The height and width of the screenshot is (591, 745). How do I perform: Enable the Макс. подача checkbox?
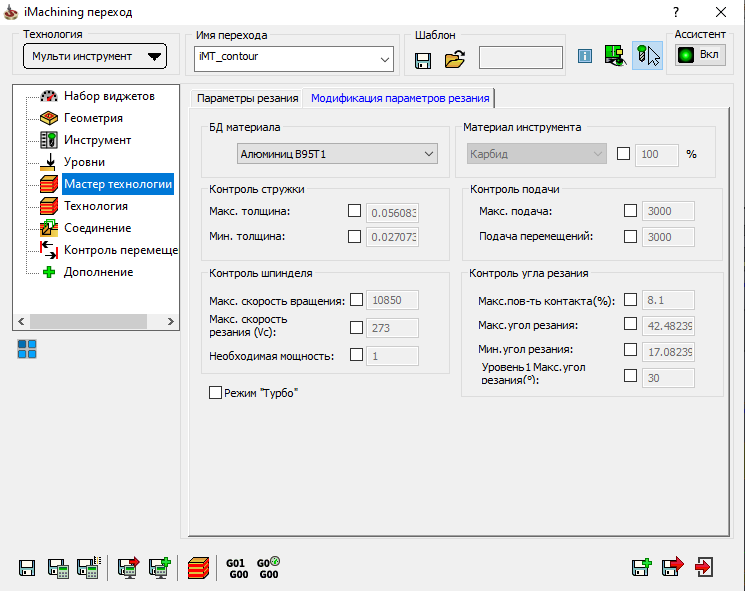tap(630, 210)
